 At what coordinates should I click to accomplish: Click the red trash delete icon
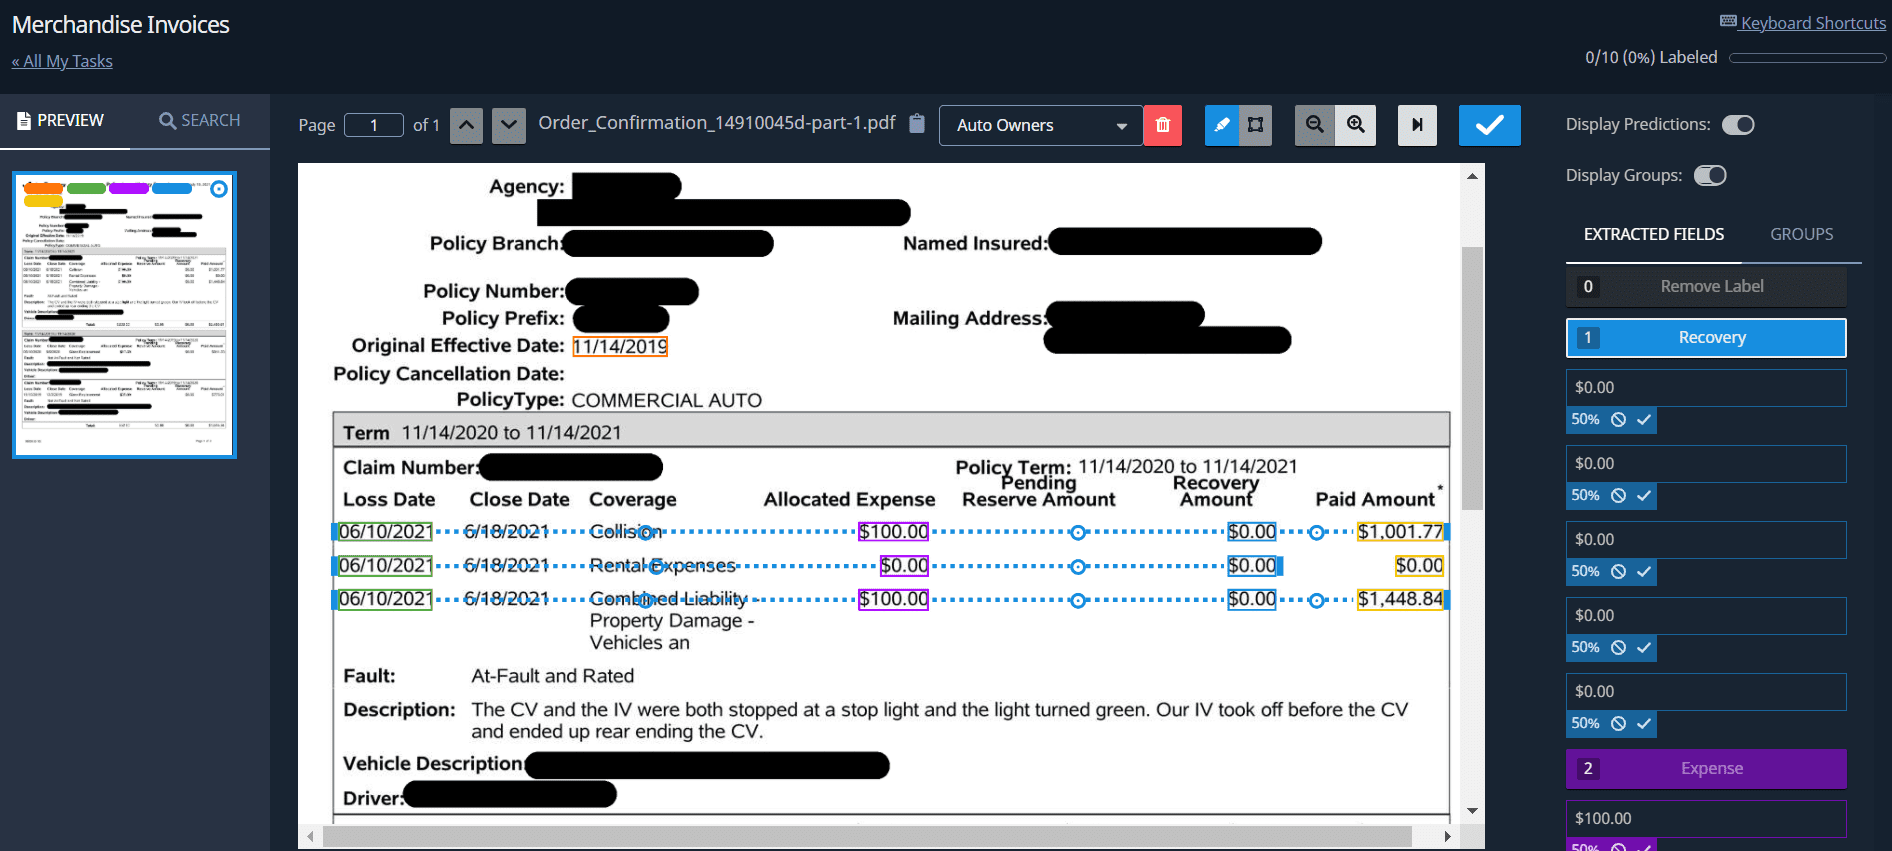point(1162,125)
